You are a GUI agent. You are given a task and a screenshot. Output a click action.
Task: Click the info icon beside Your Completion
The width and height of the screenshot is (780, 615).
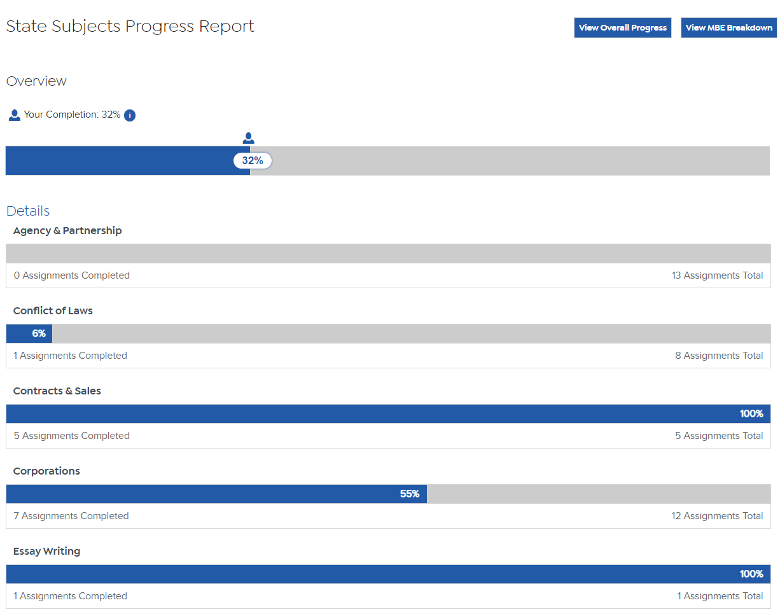[130, 115]
